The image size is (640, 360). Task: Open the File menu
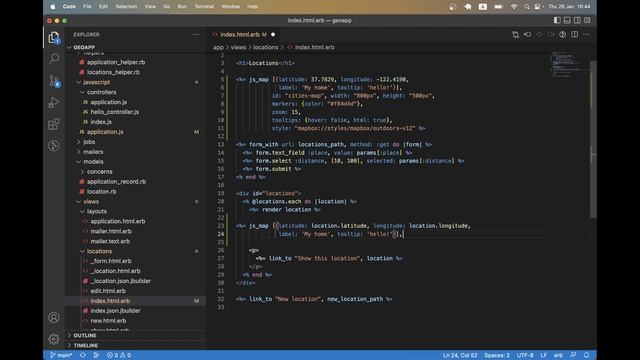pyautogui.click(x=87, y=7)
